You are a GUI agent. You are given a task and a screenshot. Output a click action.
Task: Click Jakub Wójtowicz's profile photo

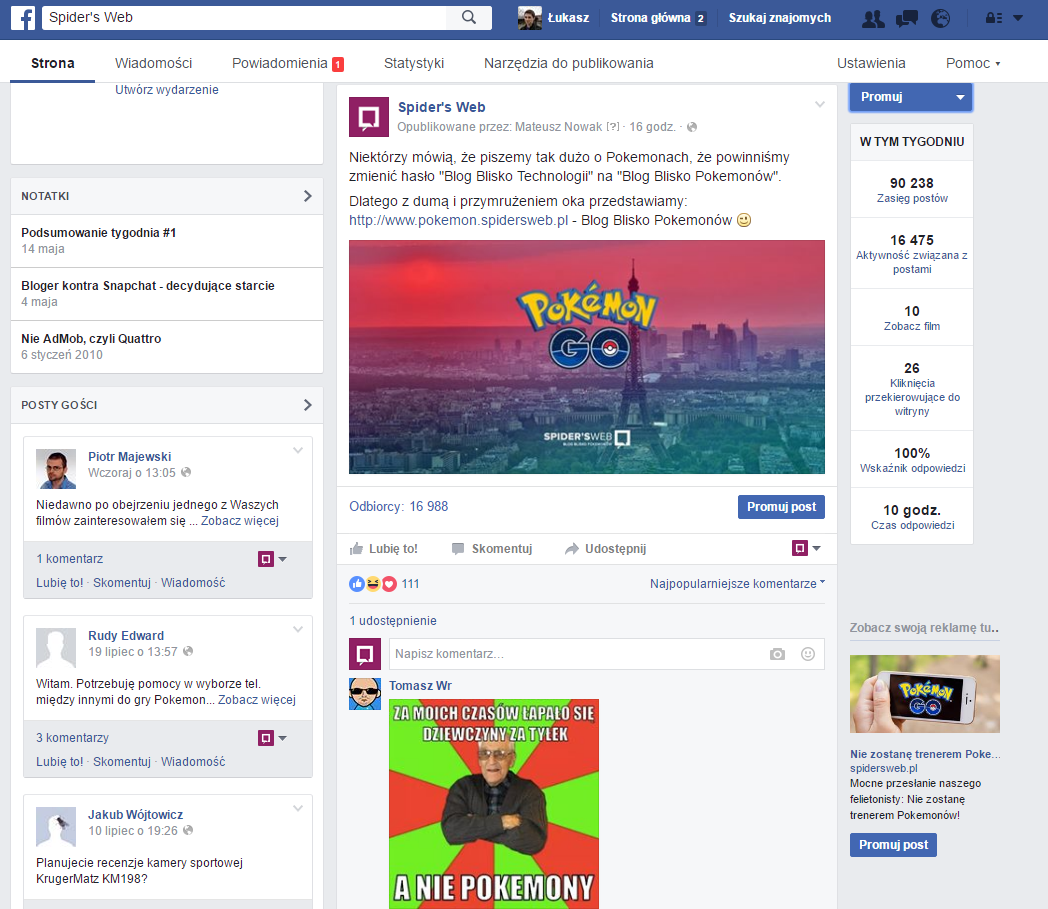(56, 827)
